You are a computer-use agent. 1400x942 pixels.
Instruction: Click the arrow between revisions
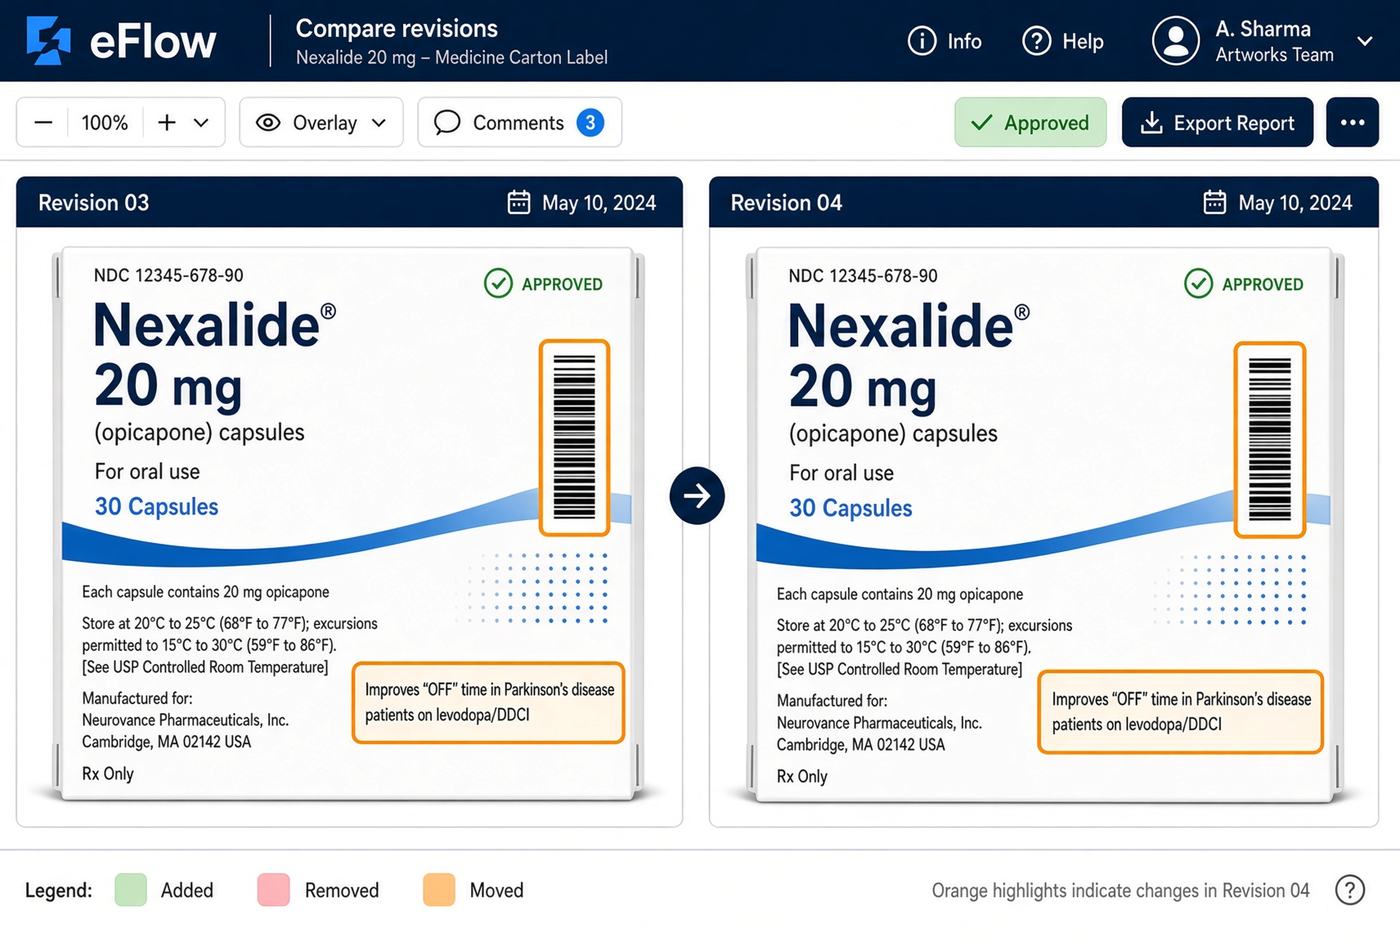tap(697, 495)
